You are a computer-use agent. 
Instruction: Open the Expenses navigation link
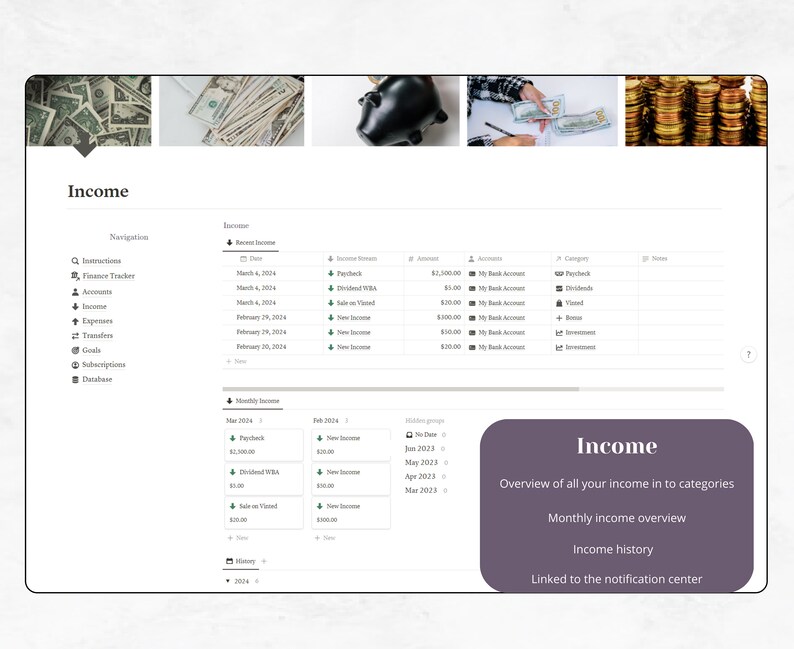97,321
